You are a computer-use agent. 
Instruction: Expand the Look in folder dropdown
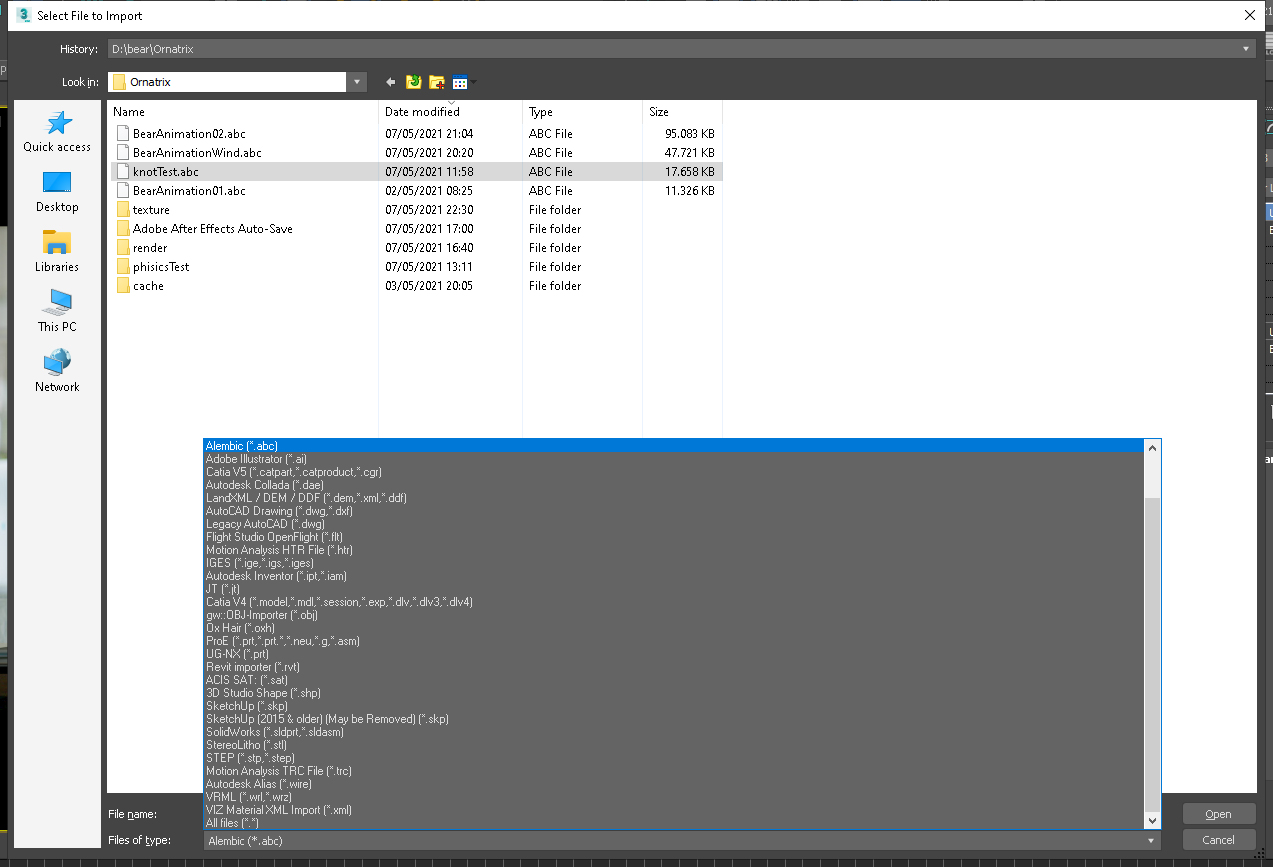[x=357, y=82]
